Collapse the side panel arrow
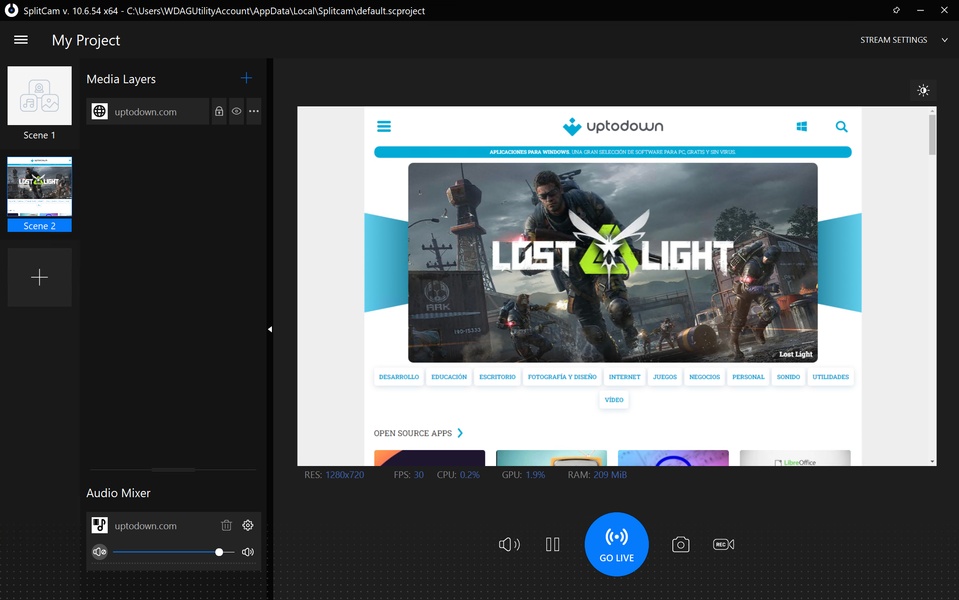 (x=269, y=329)
